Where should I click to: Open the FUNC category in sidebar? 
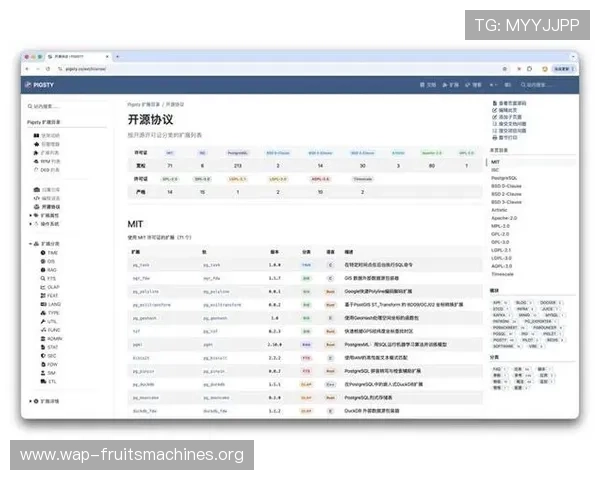(x=50, y=330)
